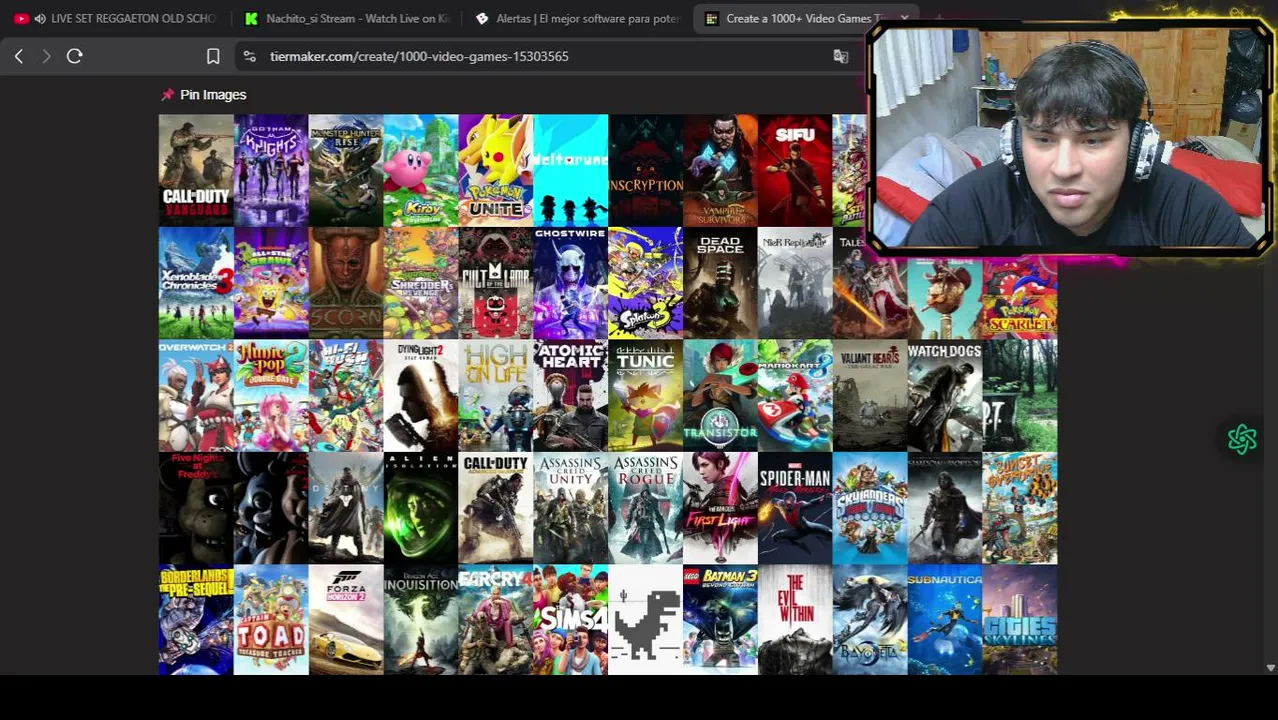This screenshot has width=1278, height=720.
Task: Pick the Alien Isolation thumbnail
Action: pyautogui.click(x=421, y=509)
